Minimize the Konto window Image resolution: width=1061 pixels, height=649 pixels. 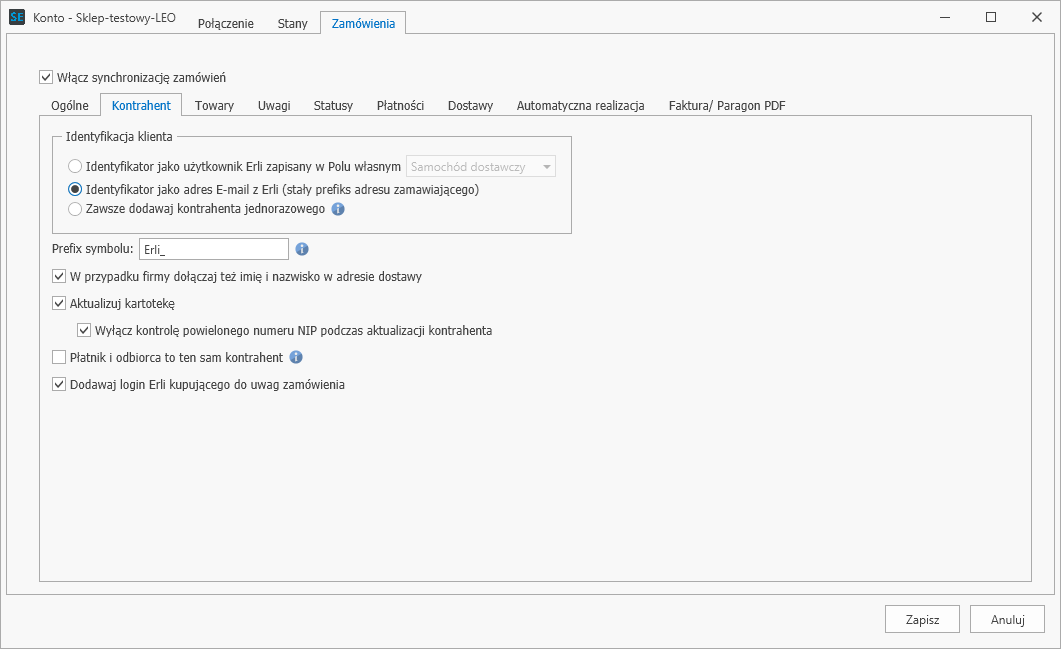point(945,17)
